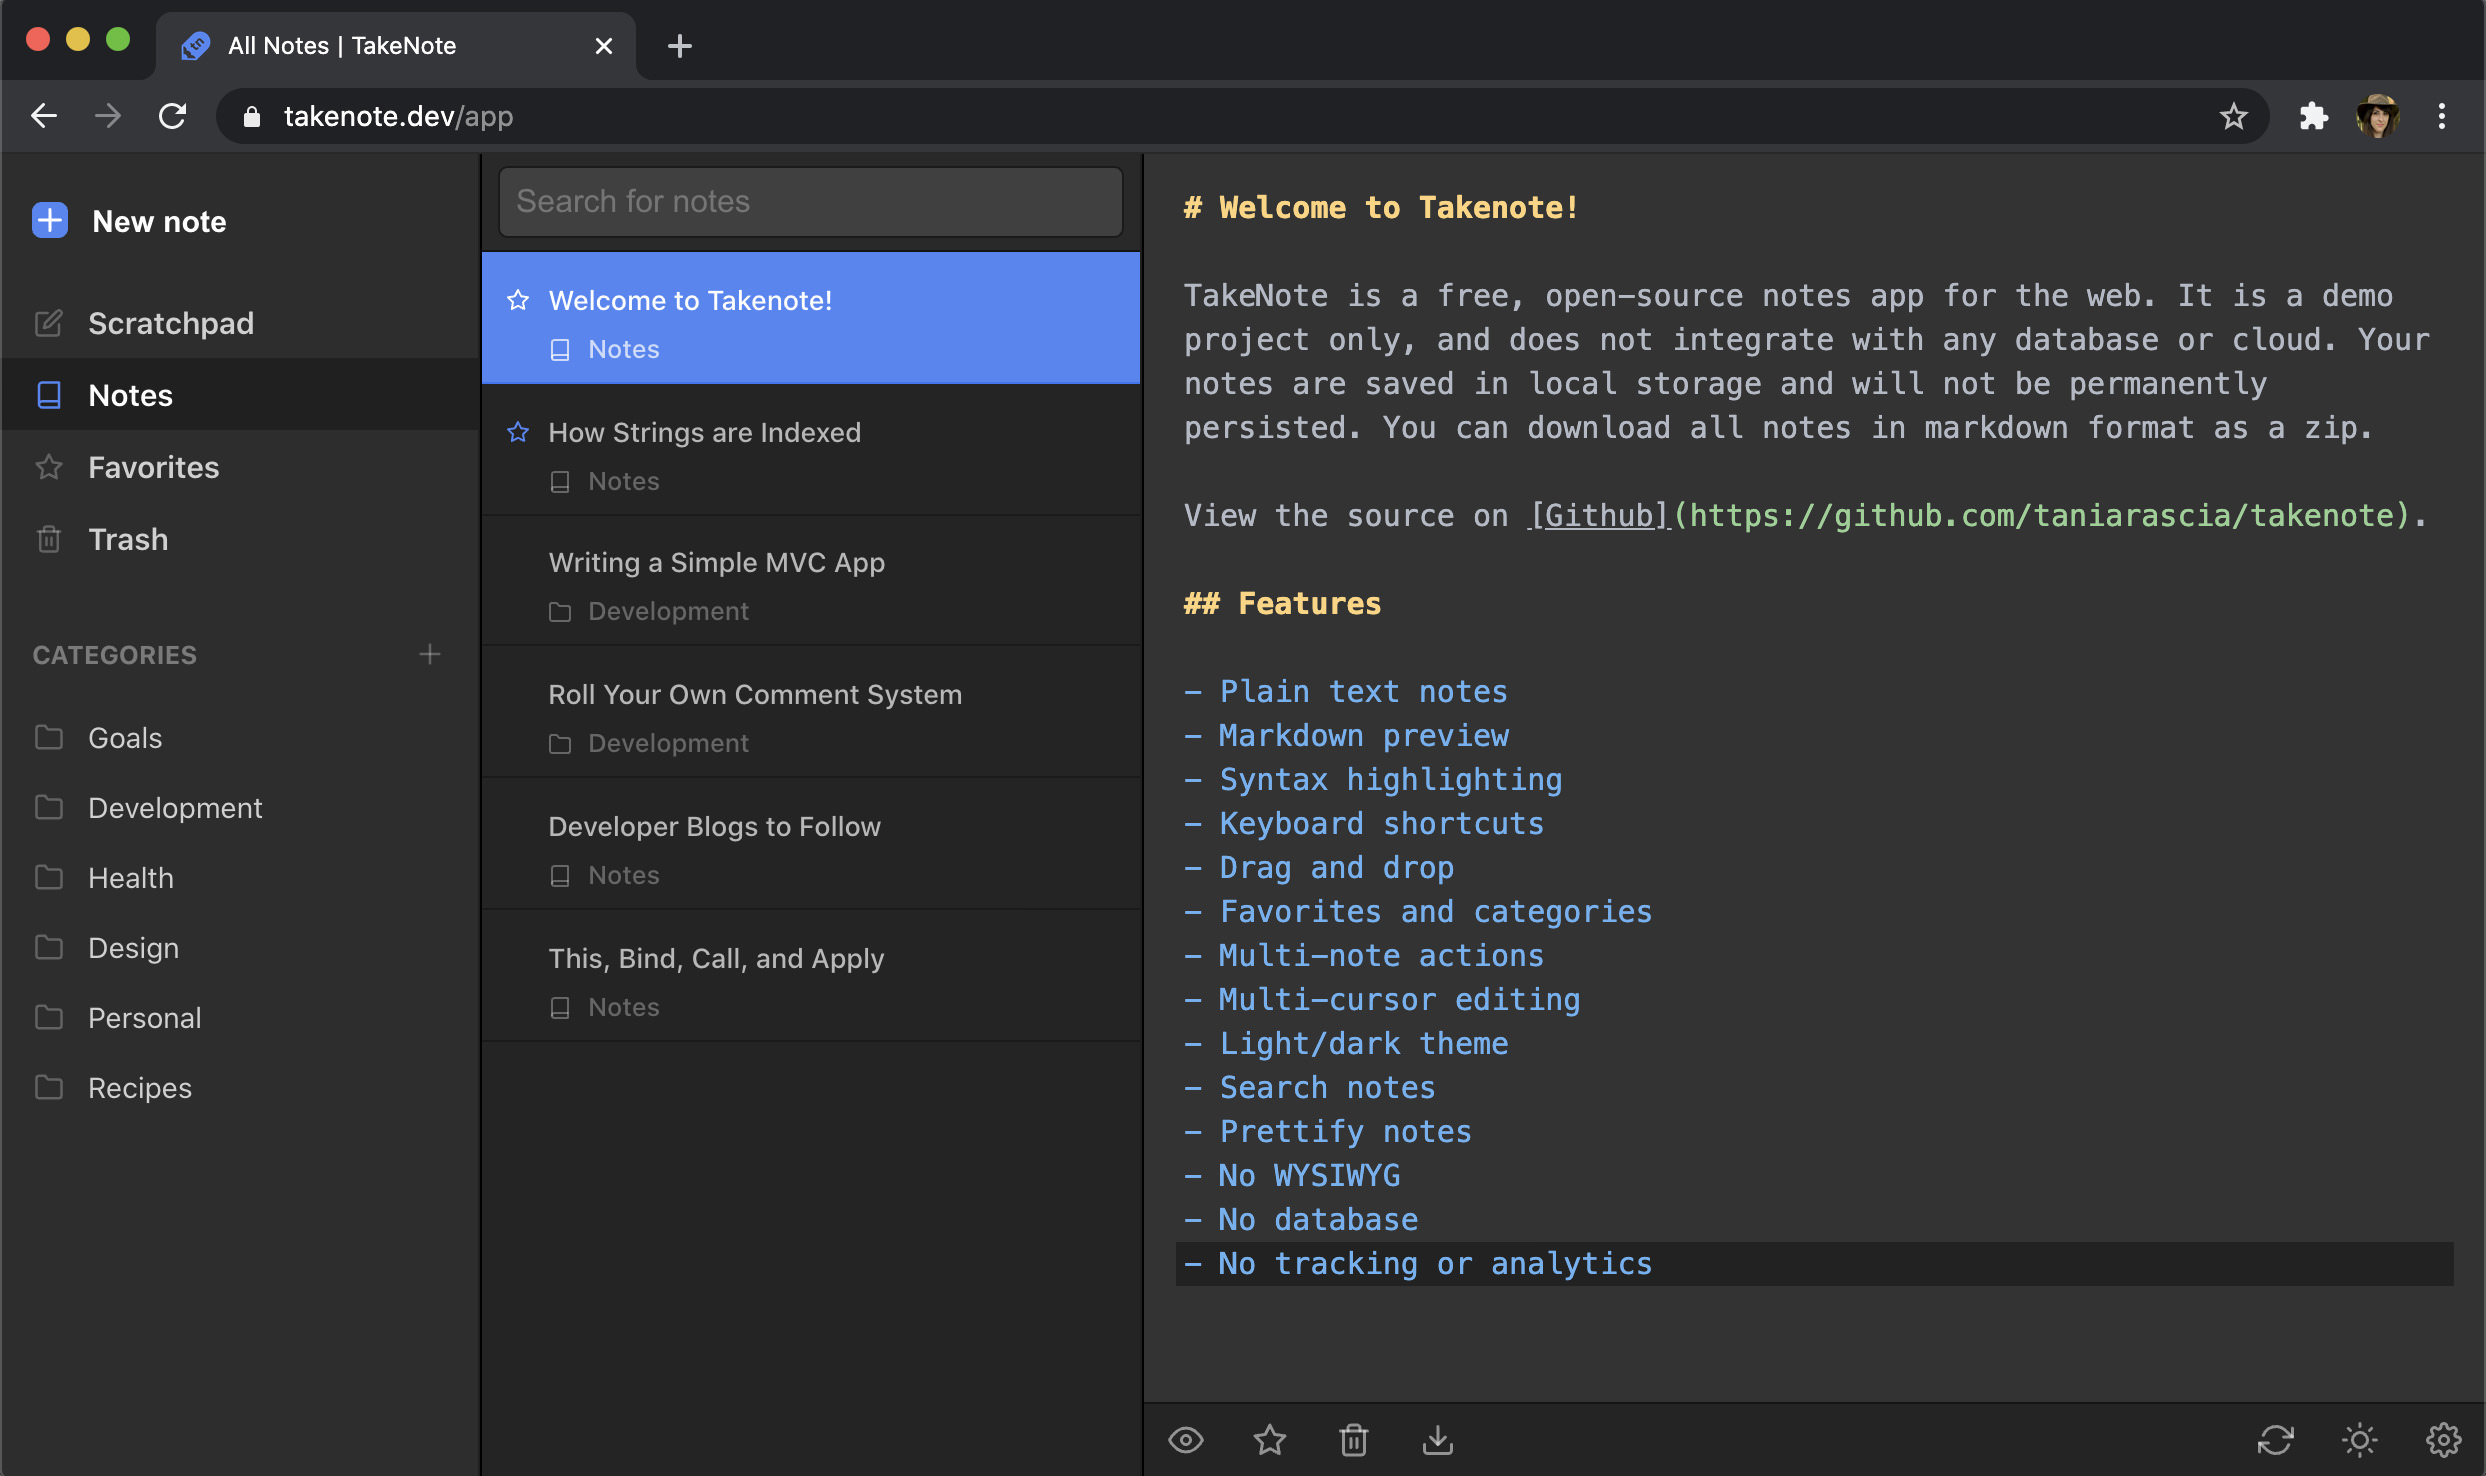Click the delete/trash icon in bottom toolbar
This screenshot has width=2486, height=1476.
(x=1355, y=1441)
